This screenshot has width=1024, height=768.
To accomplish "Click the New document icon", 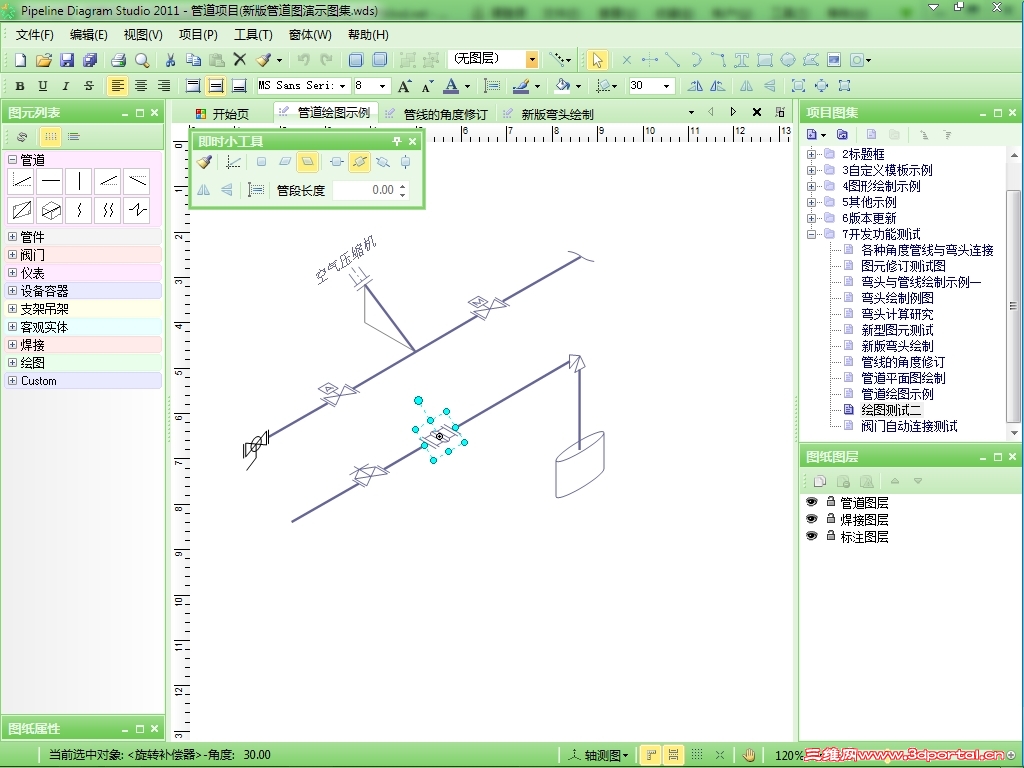I will [x=20, y=60].
